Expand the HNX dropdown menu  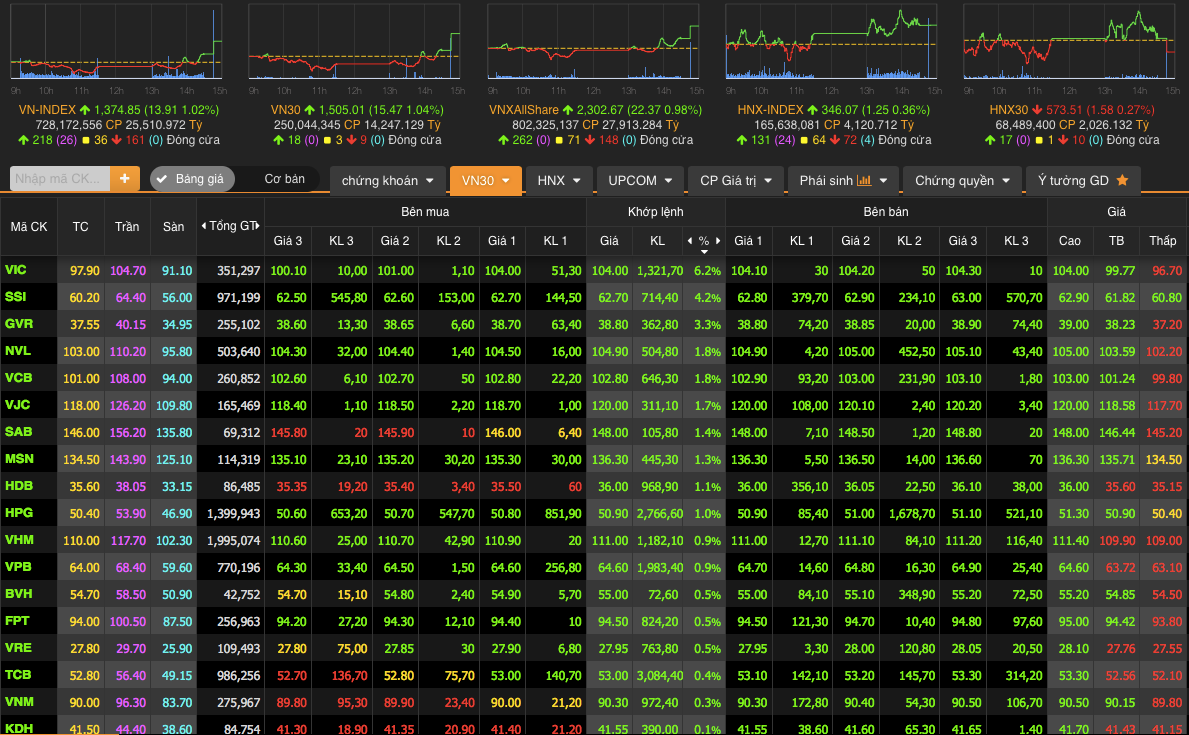tap(558, 181)
